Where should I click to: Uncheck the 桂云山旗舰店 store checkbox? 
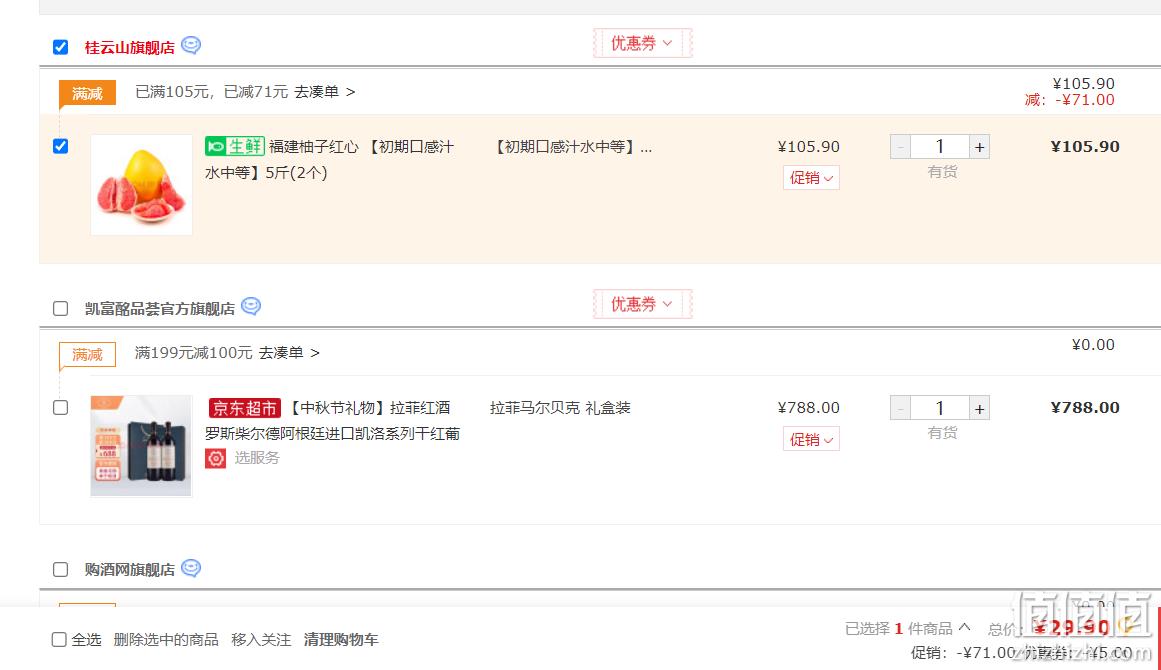coord(61,47)
